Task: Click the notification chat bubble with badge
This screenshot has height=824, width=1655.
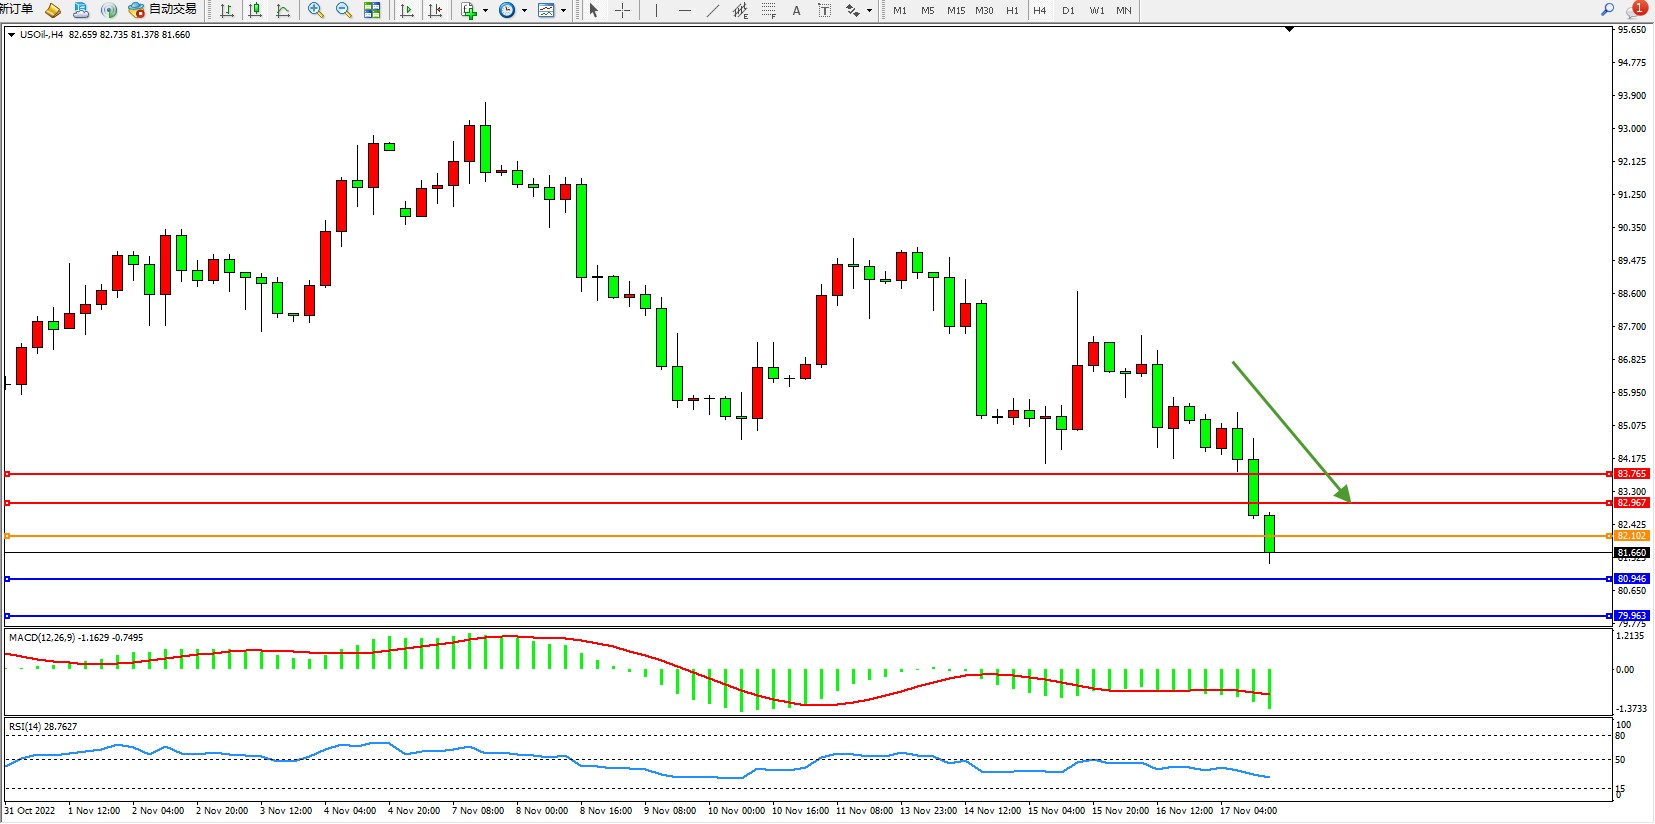Action: click(1635, 10)
